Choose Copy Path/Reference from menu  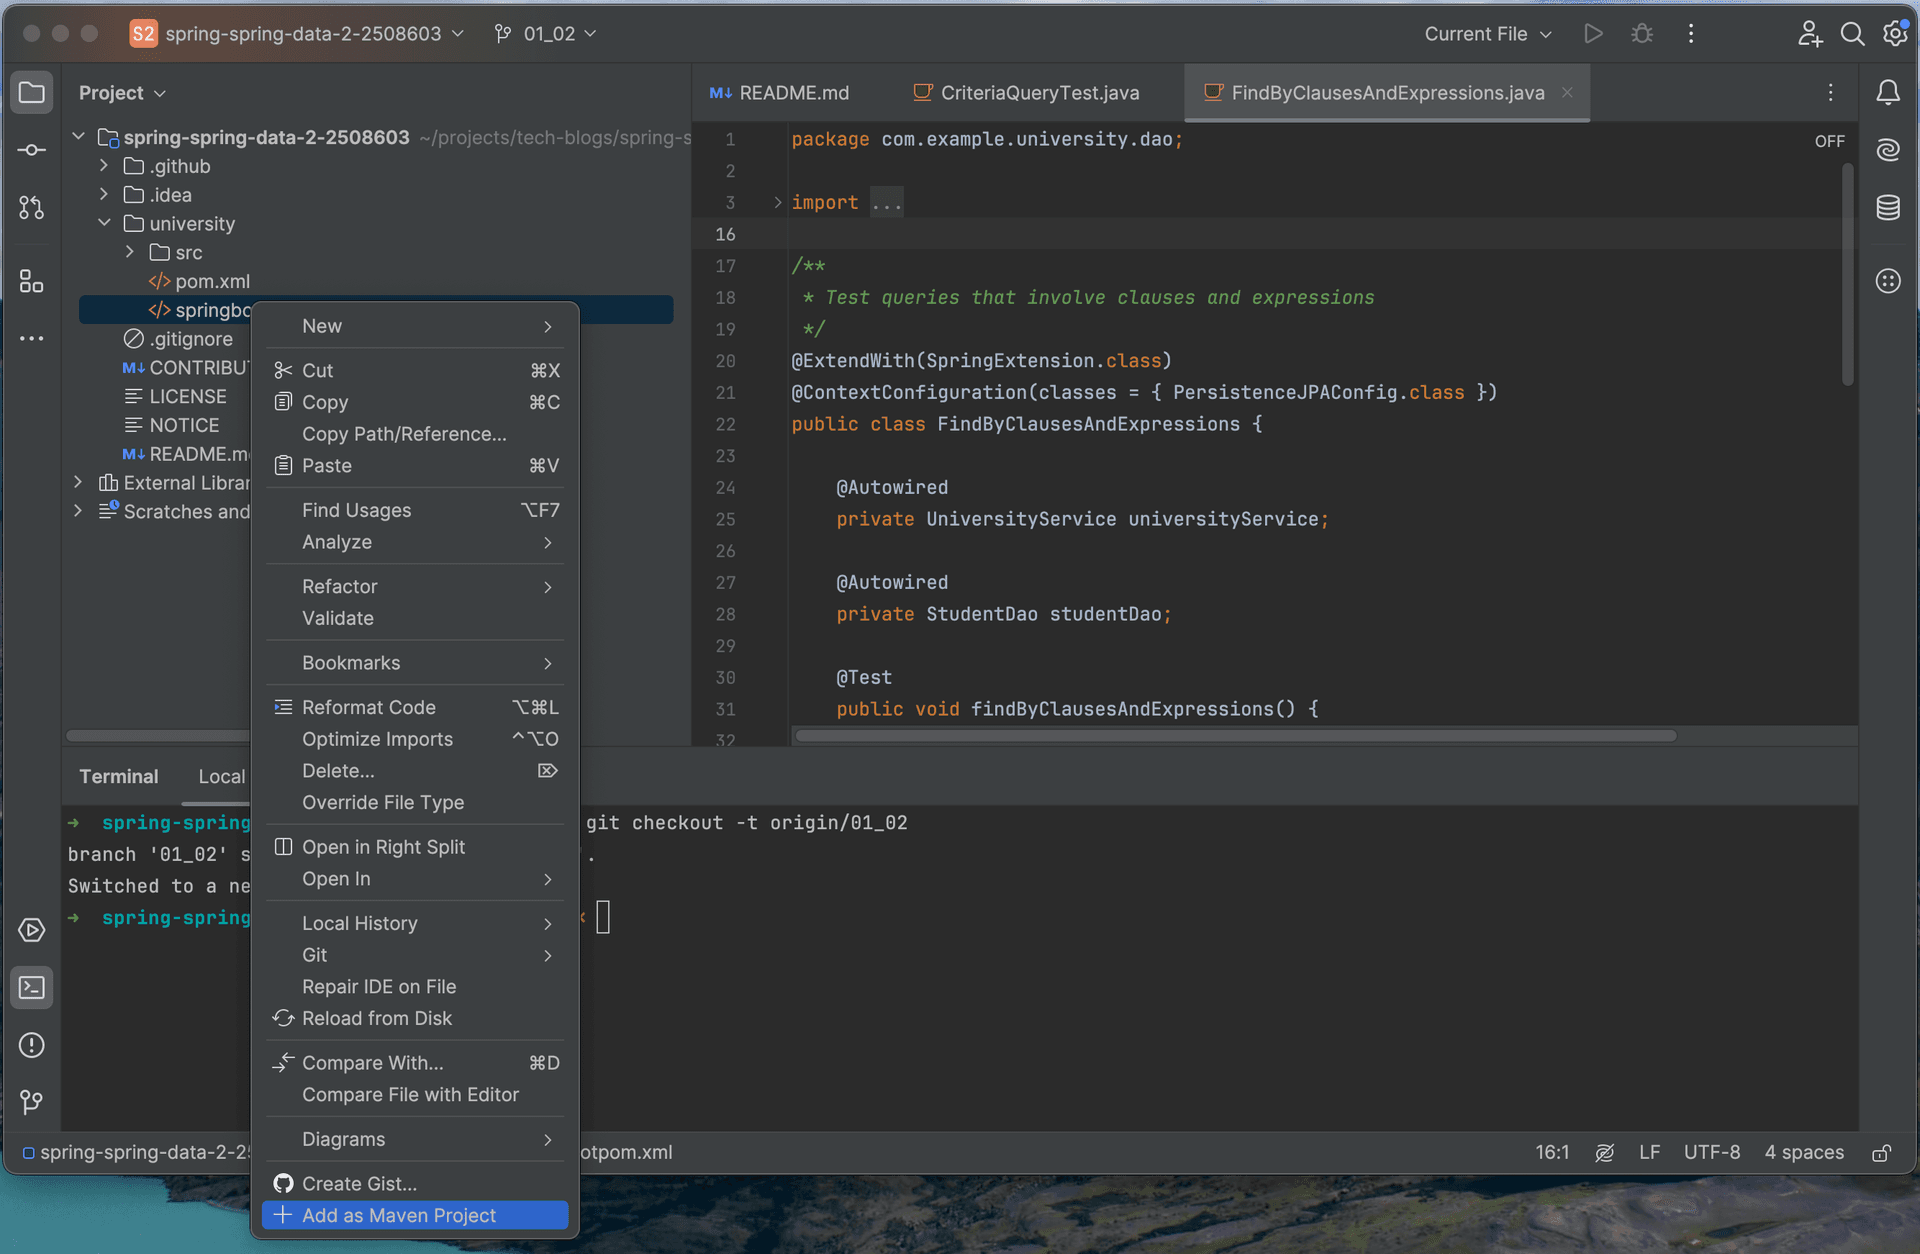tap(415, 434)
